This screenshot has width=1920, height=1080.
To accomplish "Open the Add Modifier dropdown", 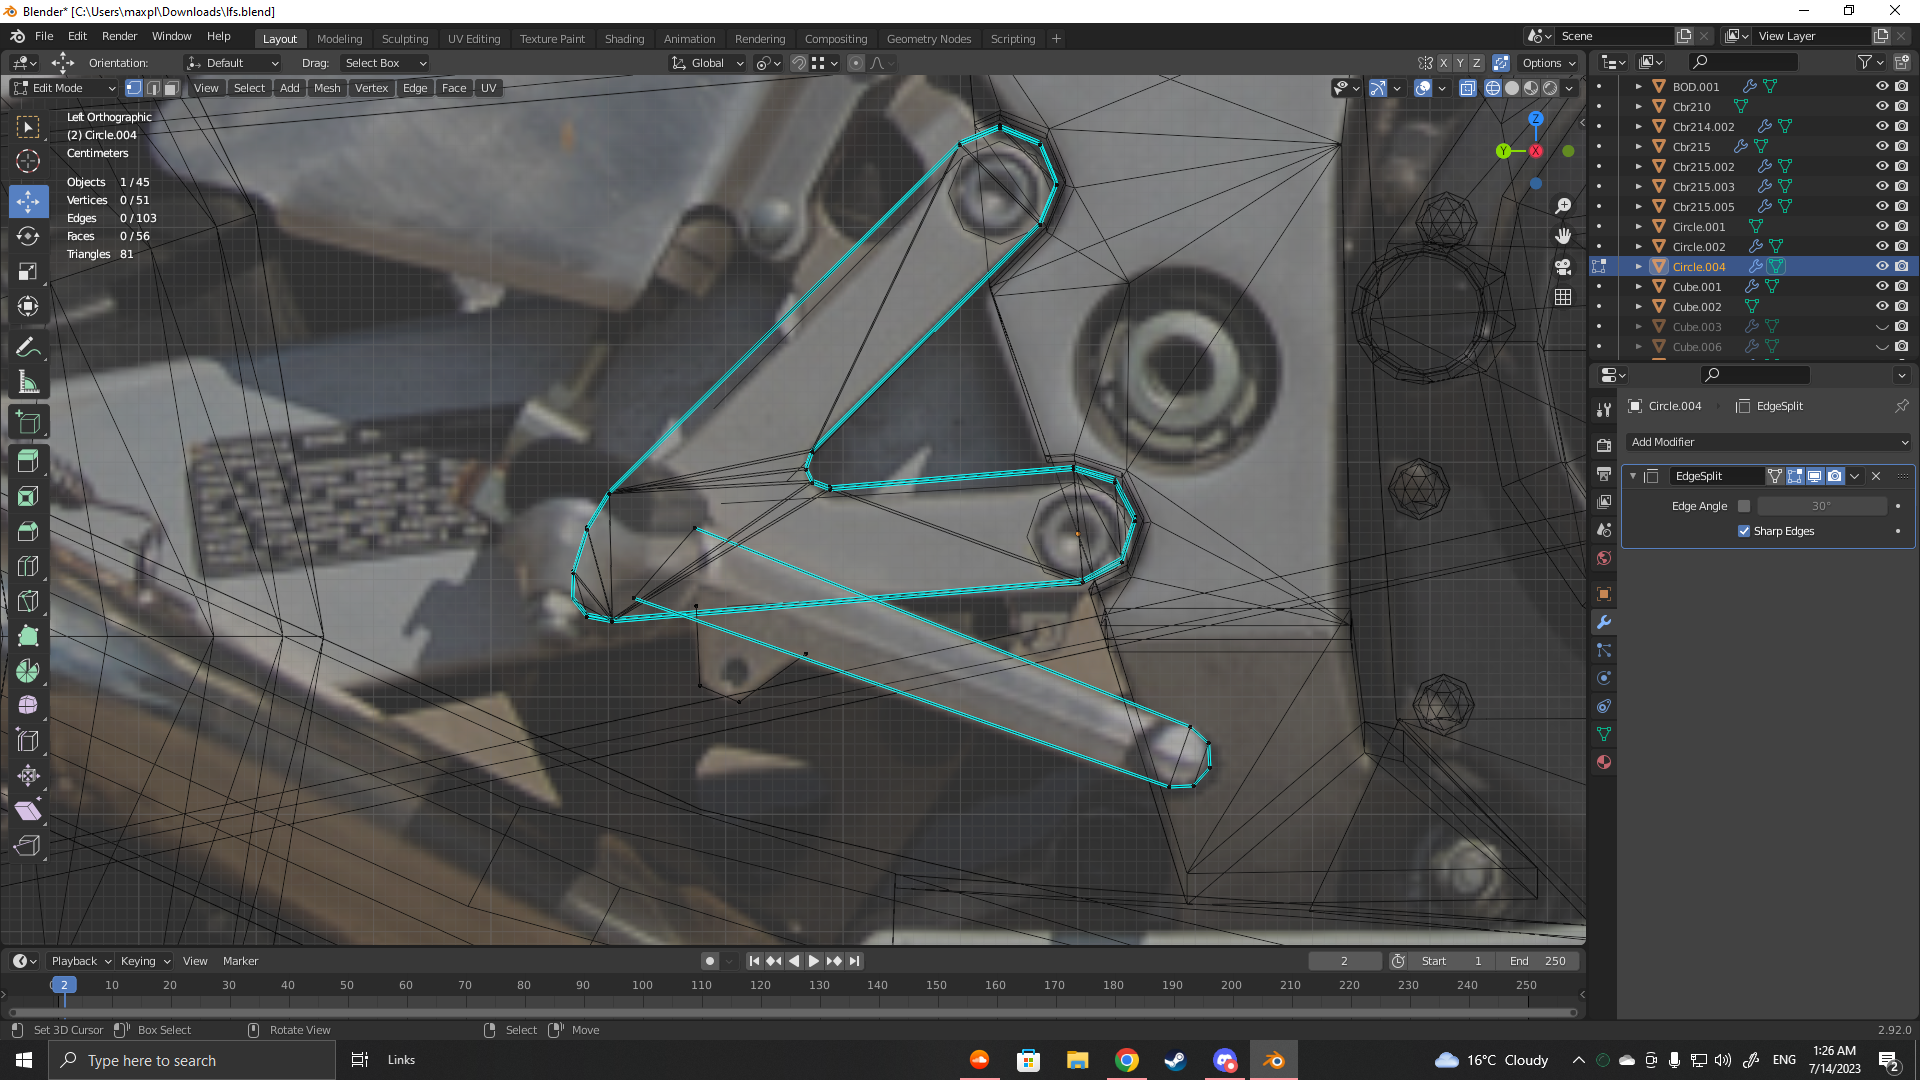I will click(1768, 442).
